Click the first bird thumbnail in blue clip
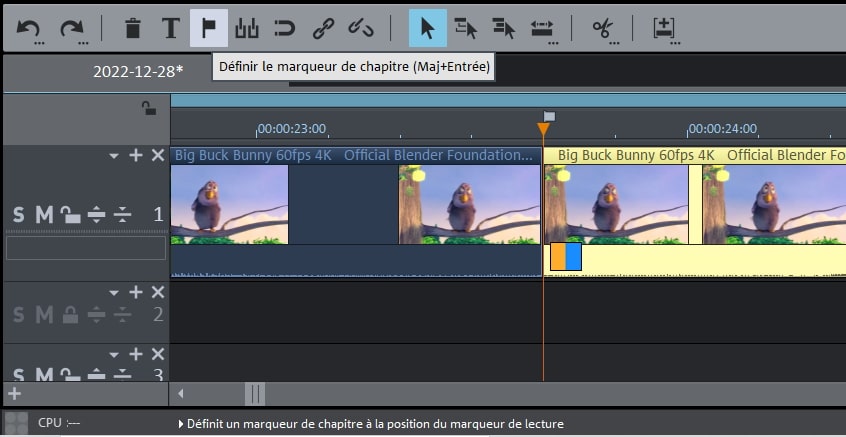This screenshot has height=437, width=846. coord(230,204)
